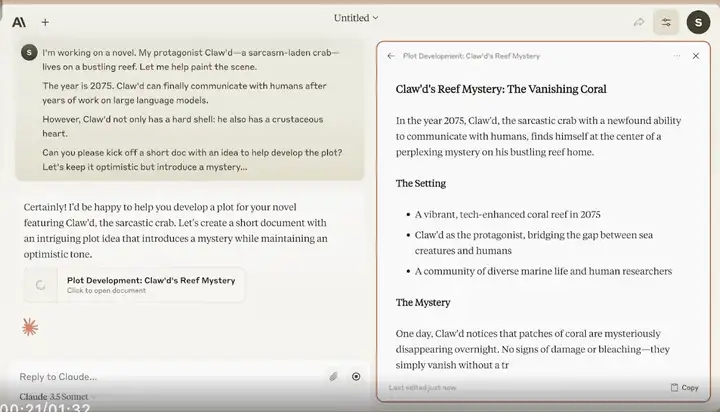This screenshot has height=412, width=720.
Task: Go back using artifact panel arrow
Action: 391,56
